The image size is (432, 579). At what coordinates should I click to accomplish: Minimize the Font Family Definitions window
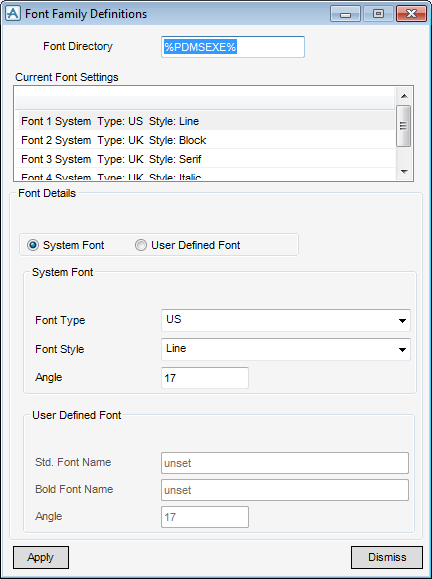click(346, 14)
